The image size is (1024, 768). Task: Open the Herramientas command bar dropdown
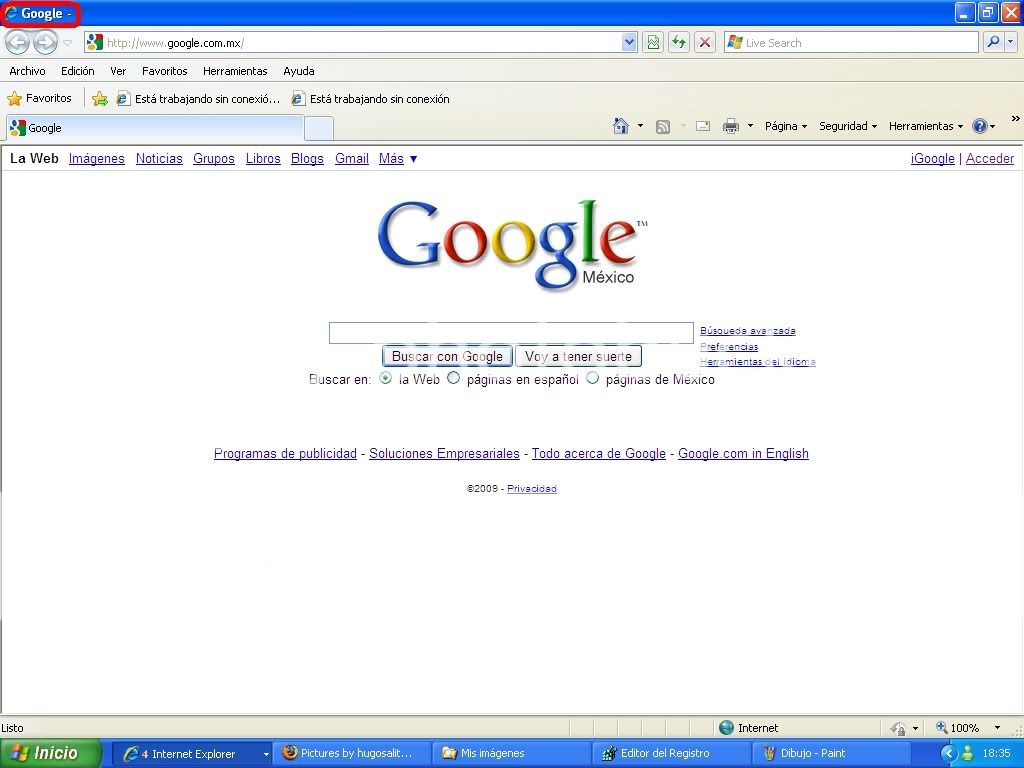point(925,126)
